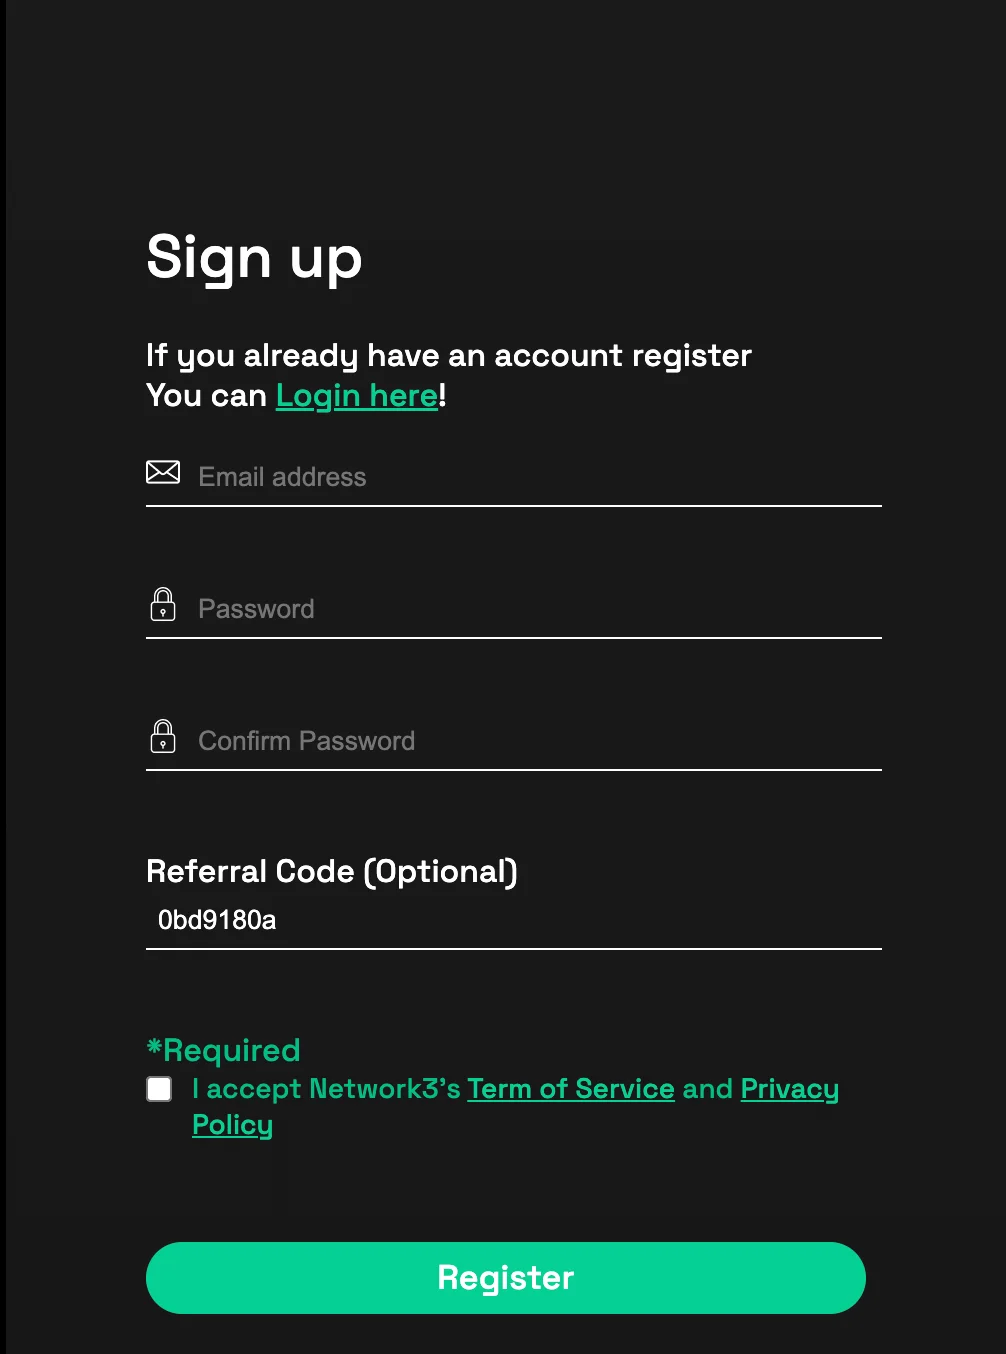Click the padlock icon beside Confirm Password
The width and height of the screenshot is (1006, 1354).
pyautogui.click(x=163, y=736)
